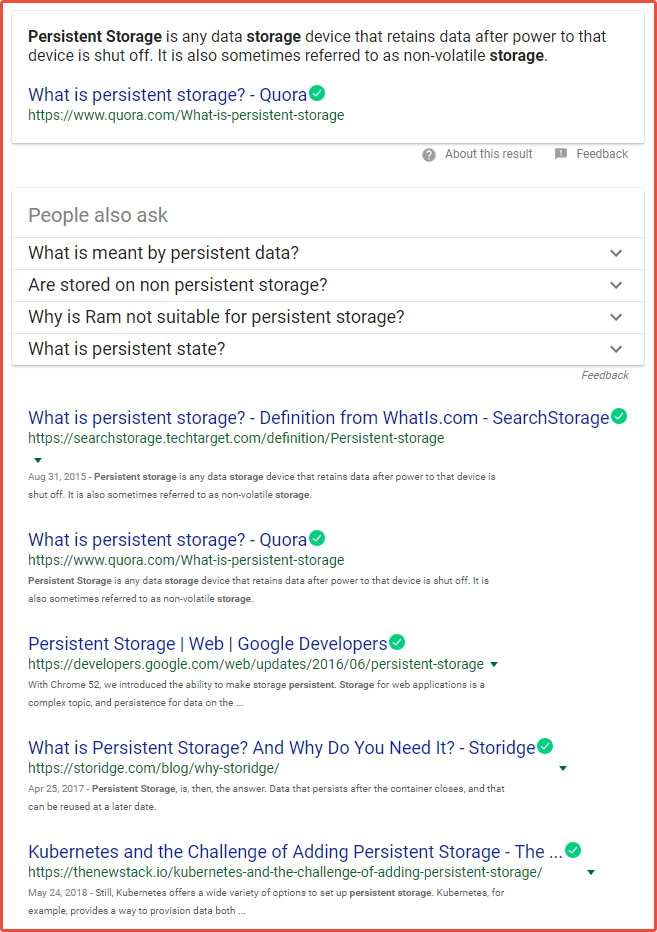Click green checkmark on second Quora listing
The image size is (657, 932).
[318, 538]
